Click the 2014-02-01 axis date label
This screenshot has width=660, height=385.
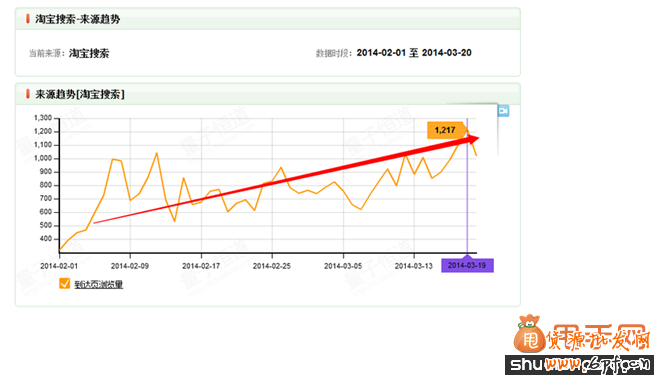coord(59,266)
